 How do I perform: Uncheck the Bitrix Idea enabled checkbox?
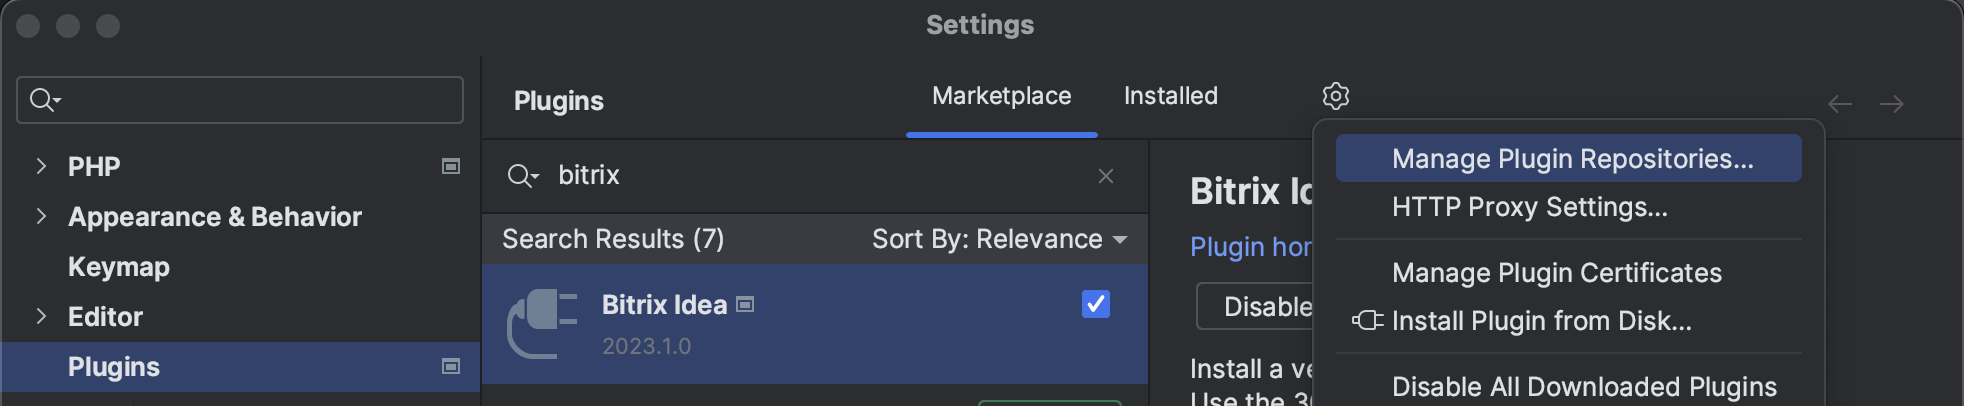[1096, 304]
